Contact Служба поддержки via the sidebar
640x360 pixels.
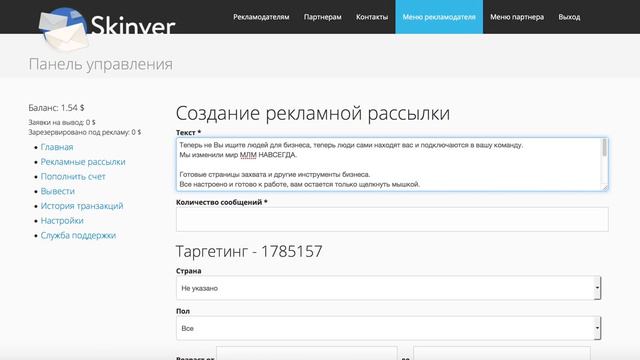78,235
